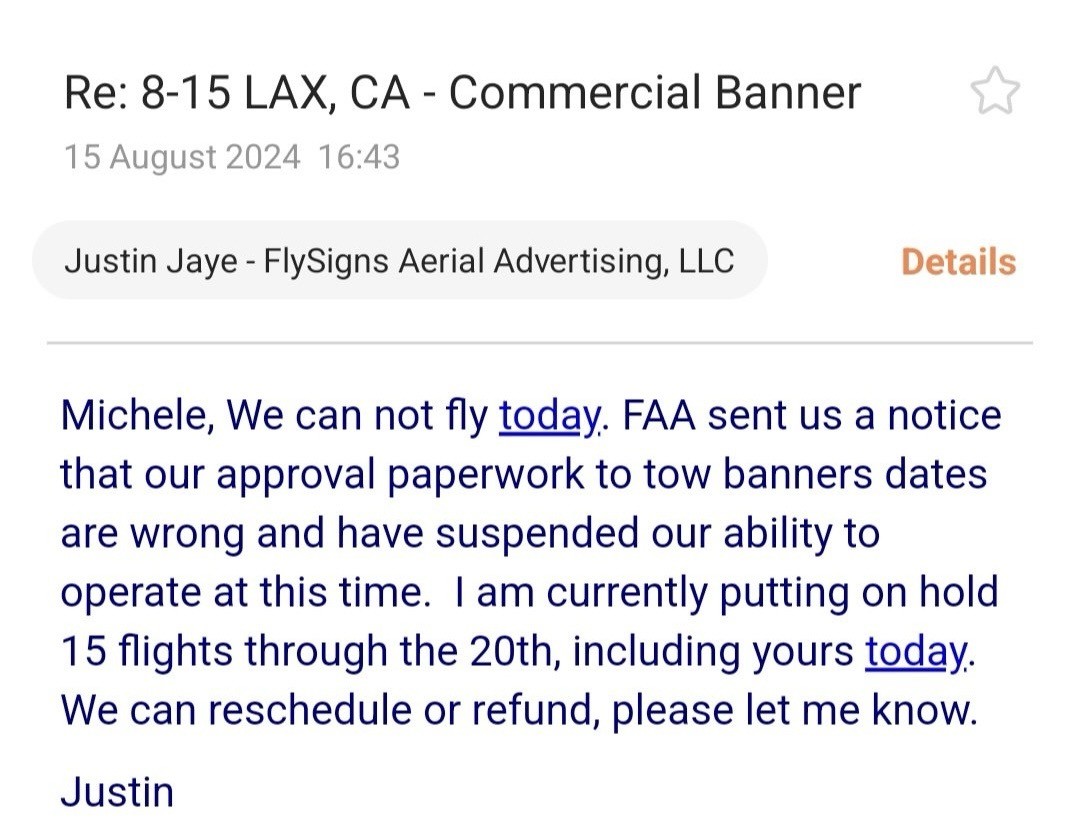Click the horizontal divider below the sender
The height and width of the screenshot is (830, 1080).
click(539, 342)
